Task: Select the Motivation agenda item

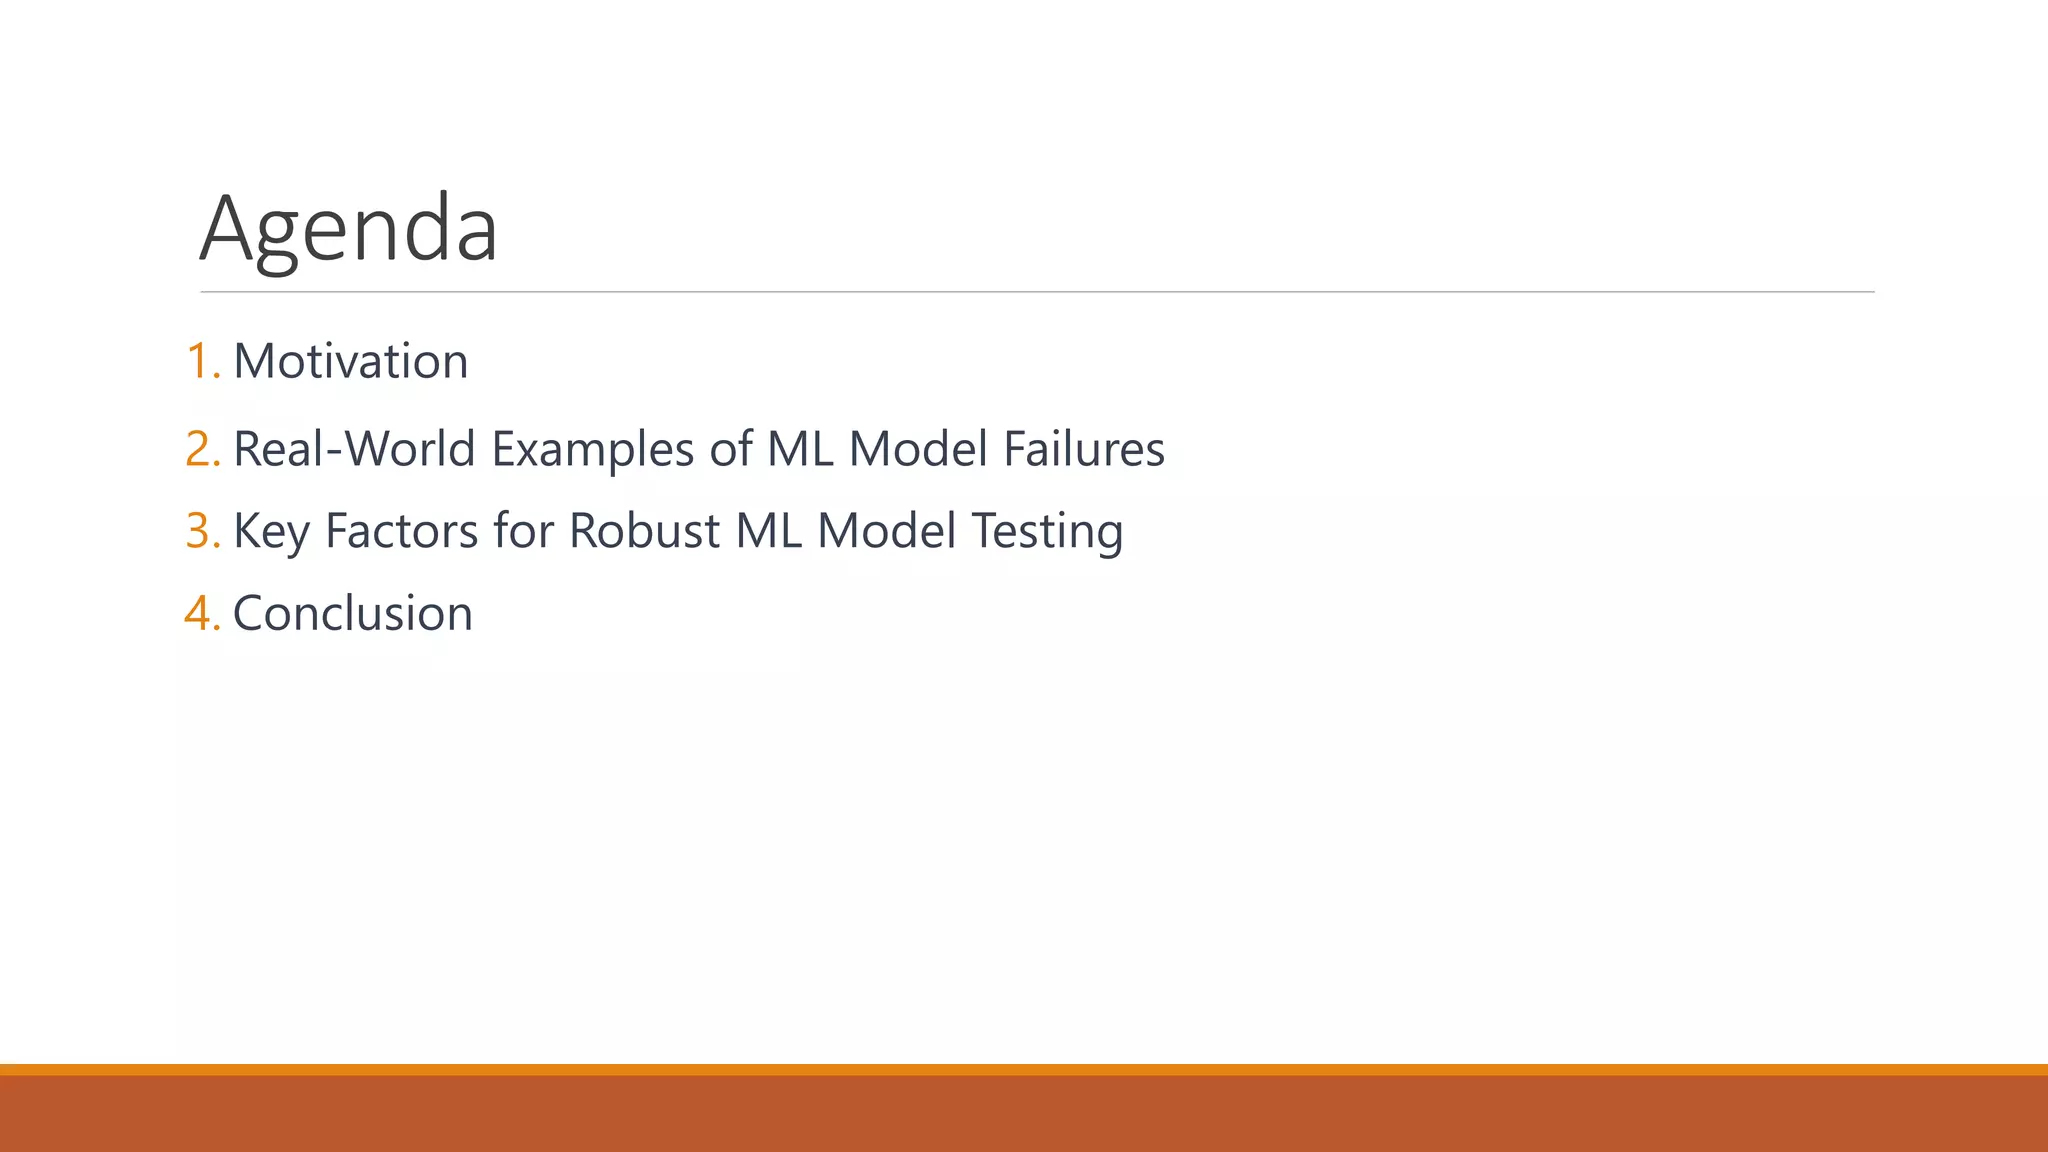Action: pyautogui.click(x=350, y=361)
